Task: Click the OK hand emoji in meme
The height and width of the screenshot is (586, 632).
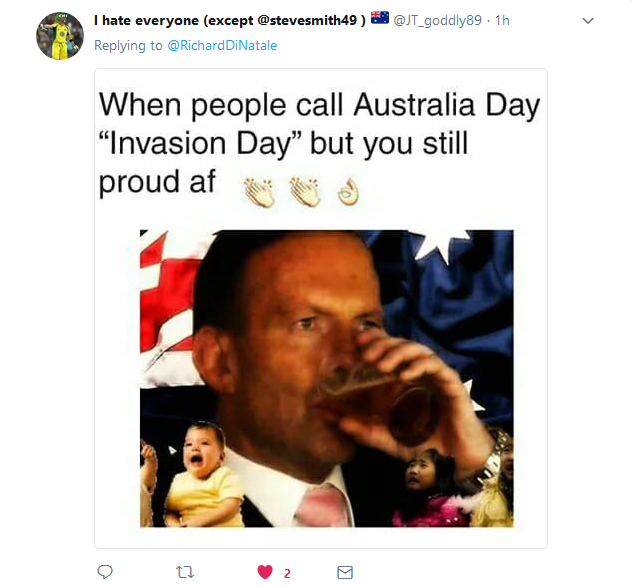Action: pos(348,192)
